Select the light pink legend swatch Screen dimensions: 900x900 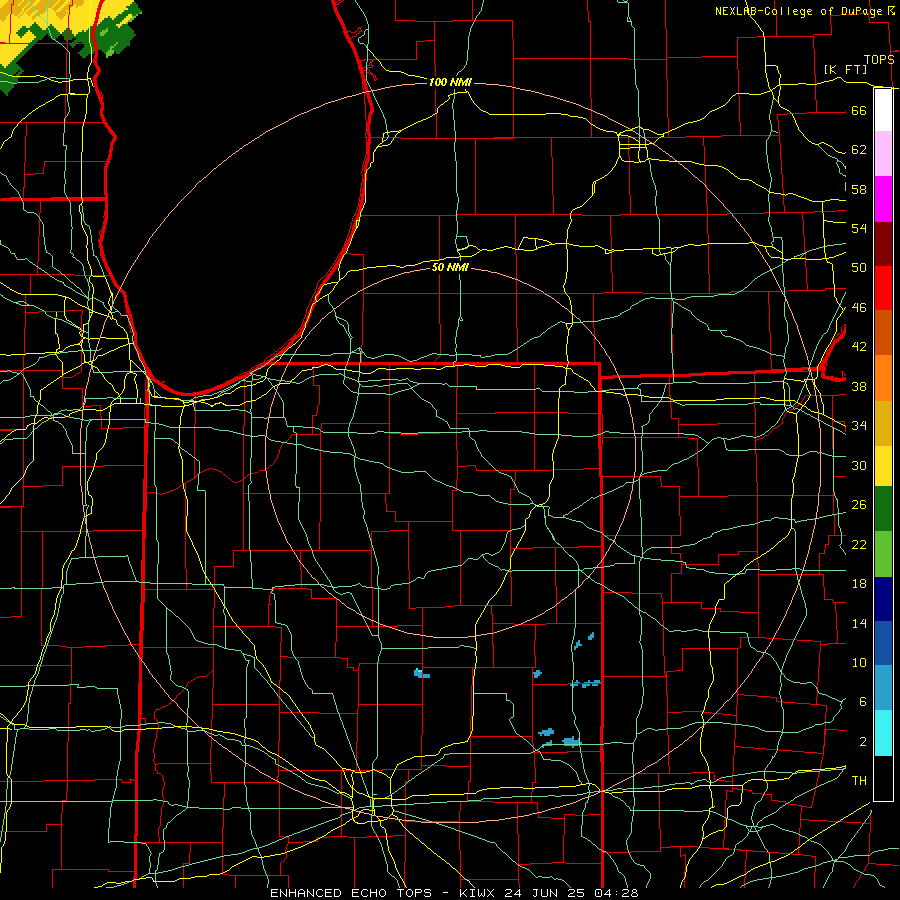tap(883, 153)
